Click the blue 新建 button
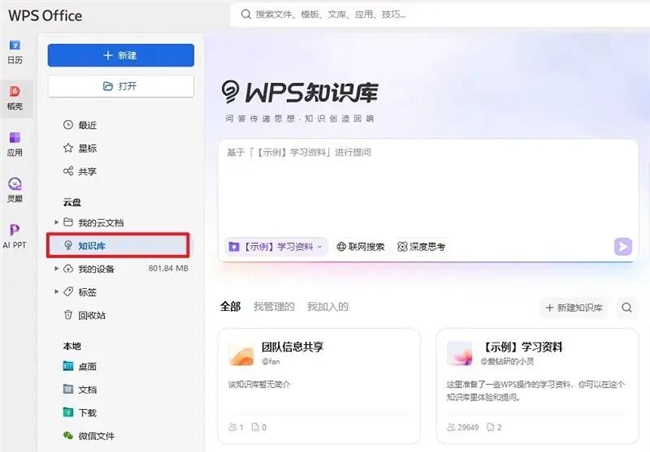 click(x=120, y=56)
